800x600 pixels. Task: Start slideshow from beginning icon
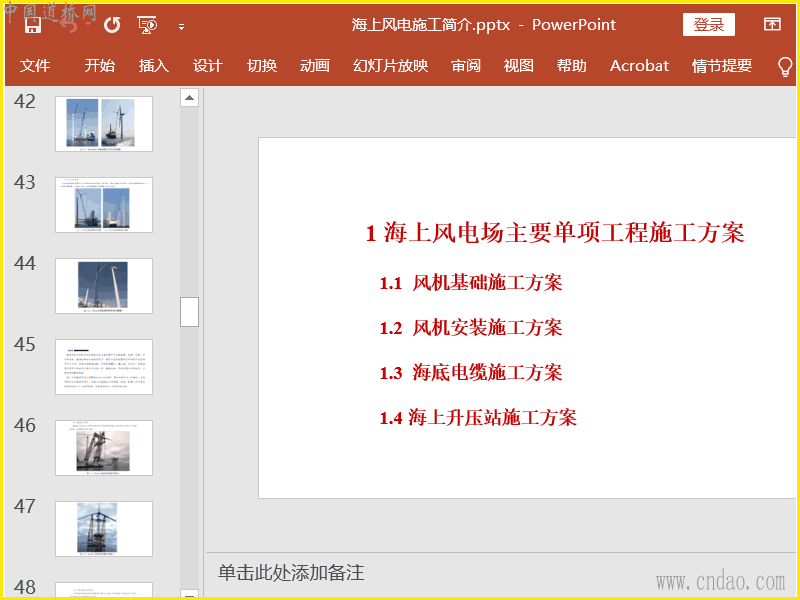pyautogui.click(x=147, y=24)
